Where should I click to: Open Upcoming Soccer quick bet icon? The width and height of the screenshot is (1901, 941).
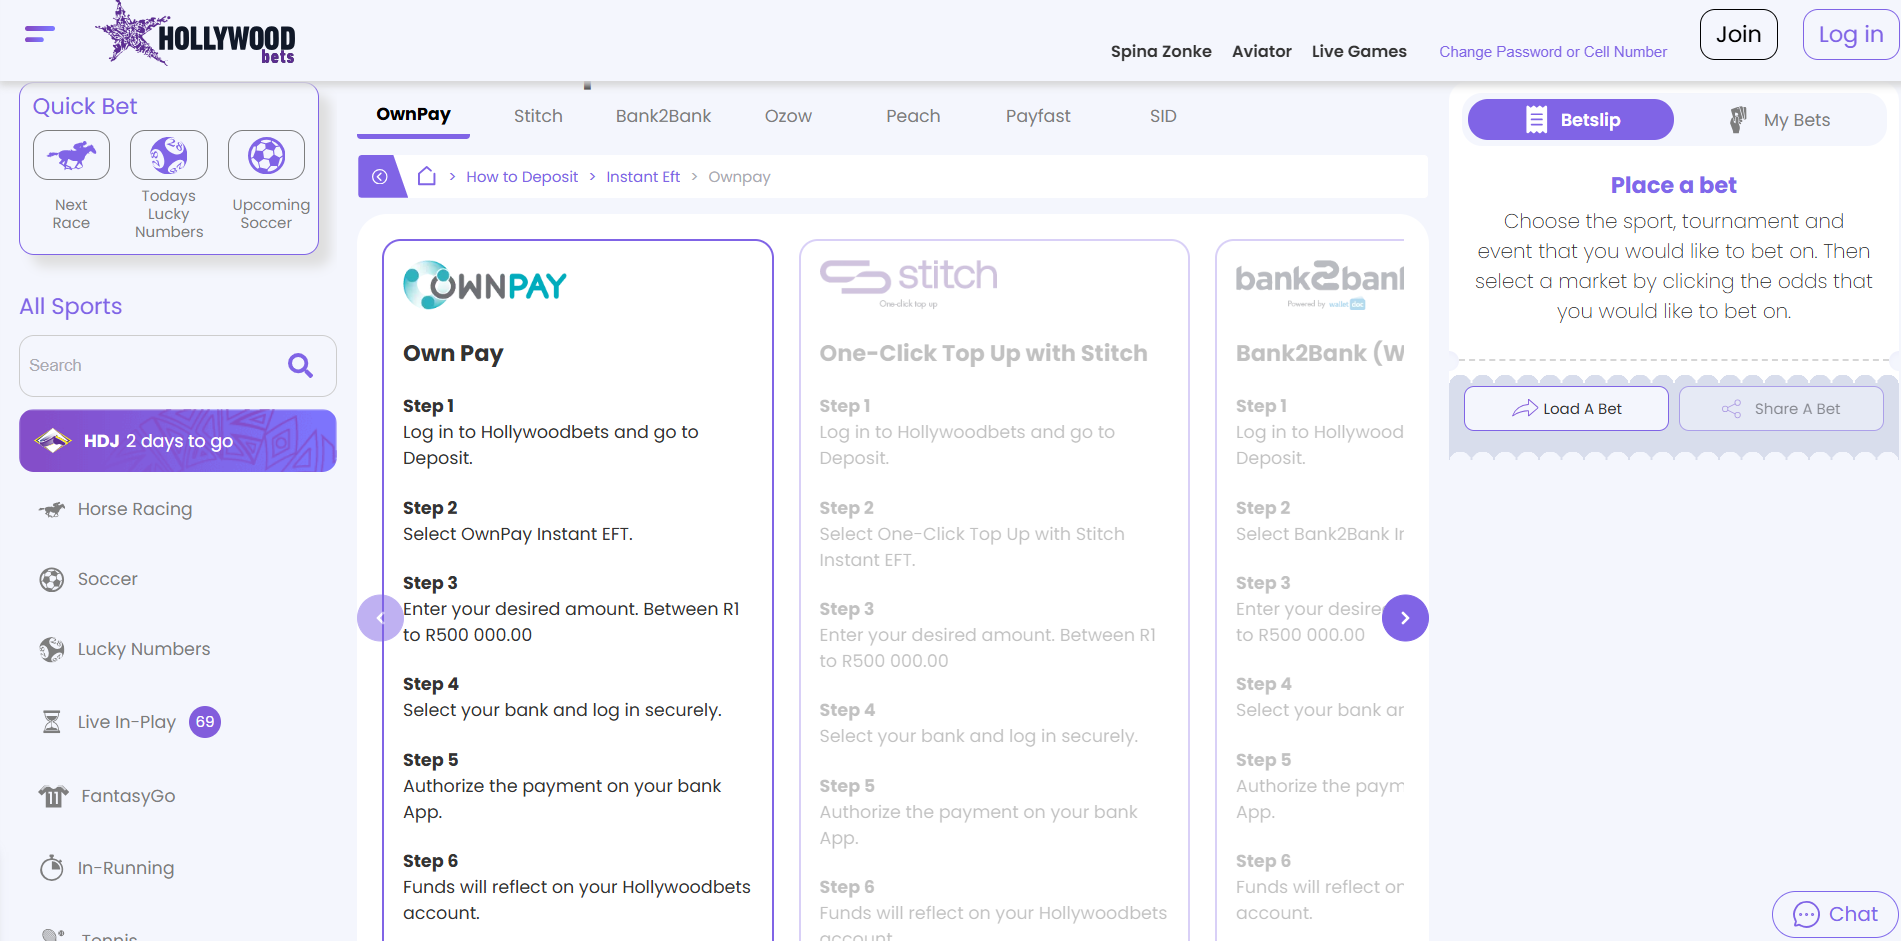click(x=266, y=156)
